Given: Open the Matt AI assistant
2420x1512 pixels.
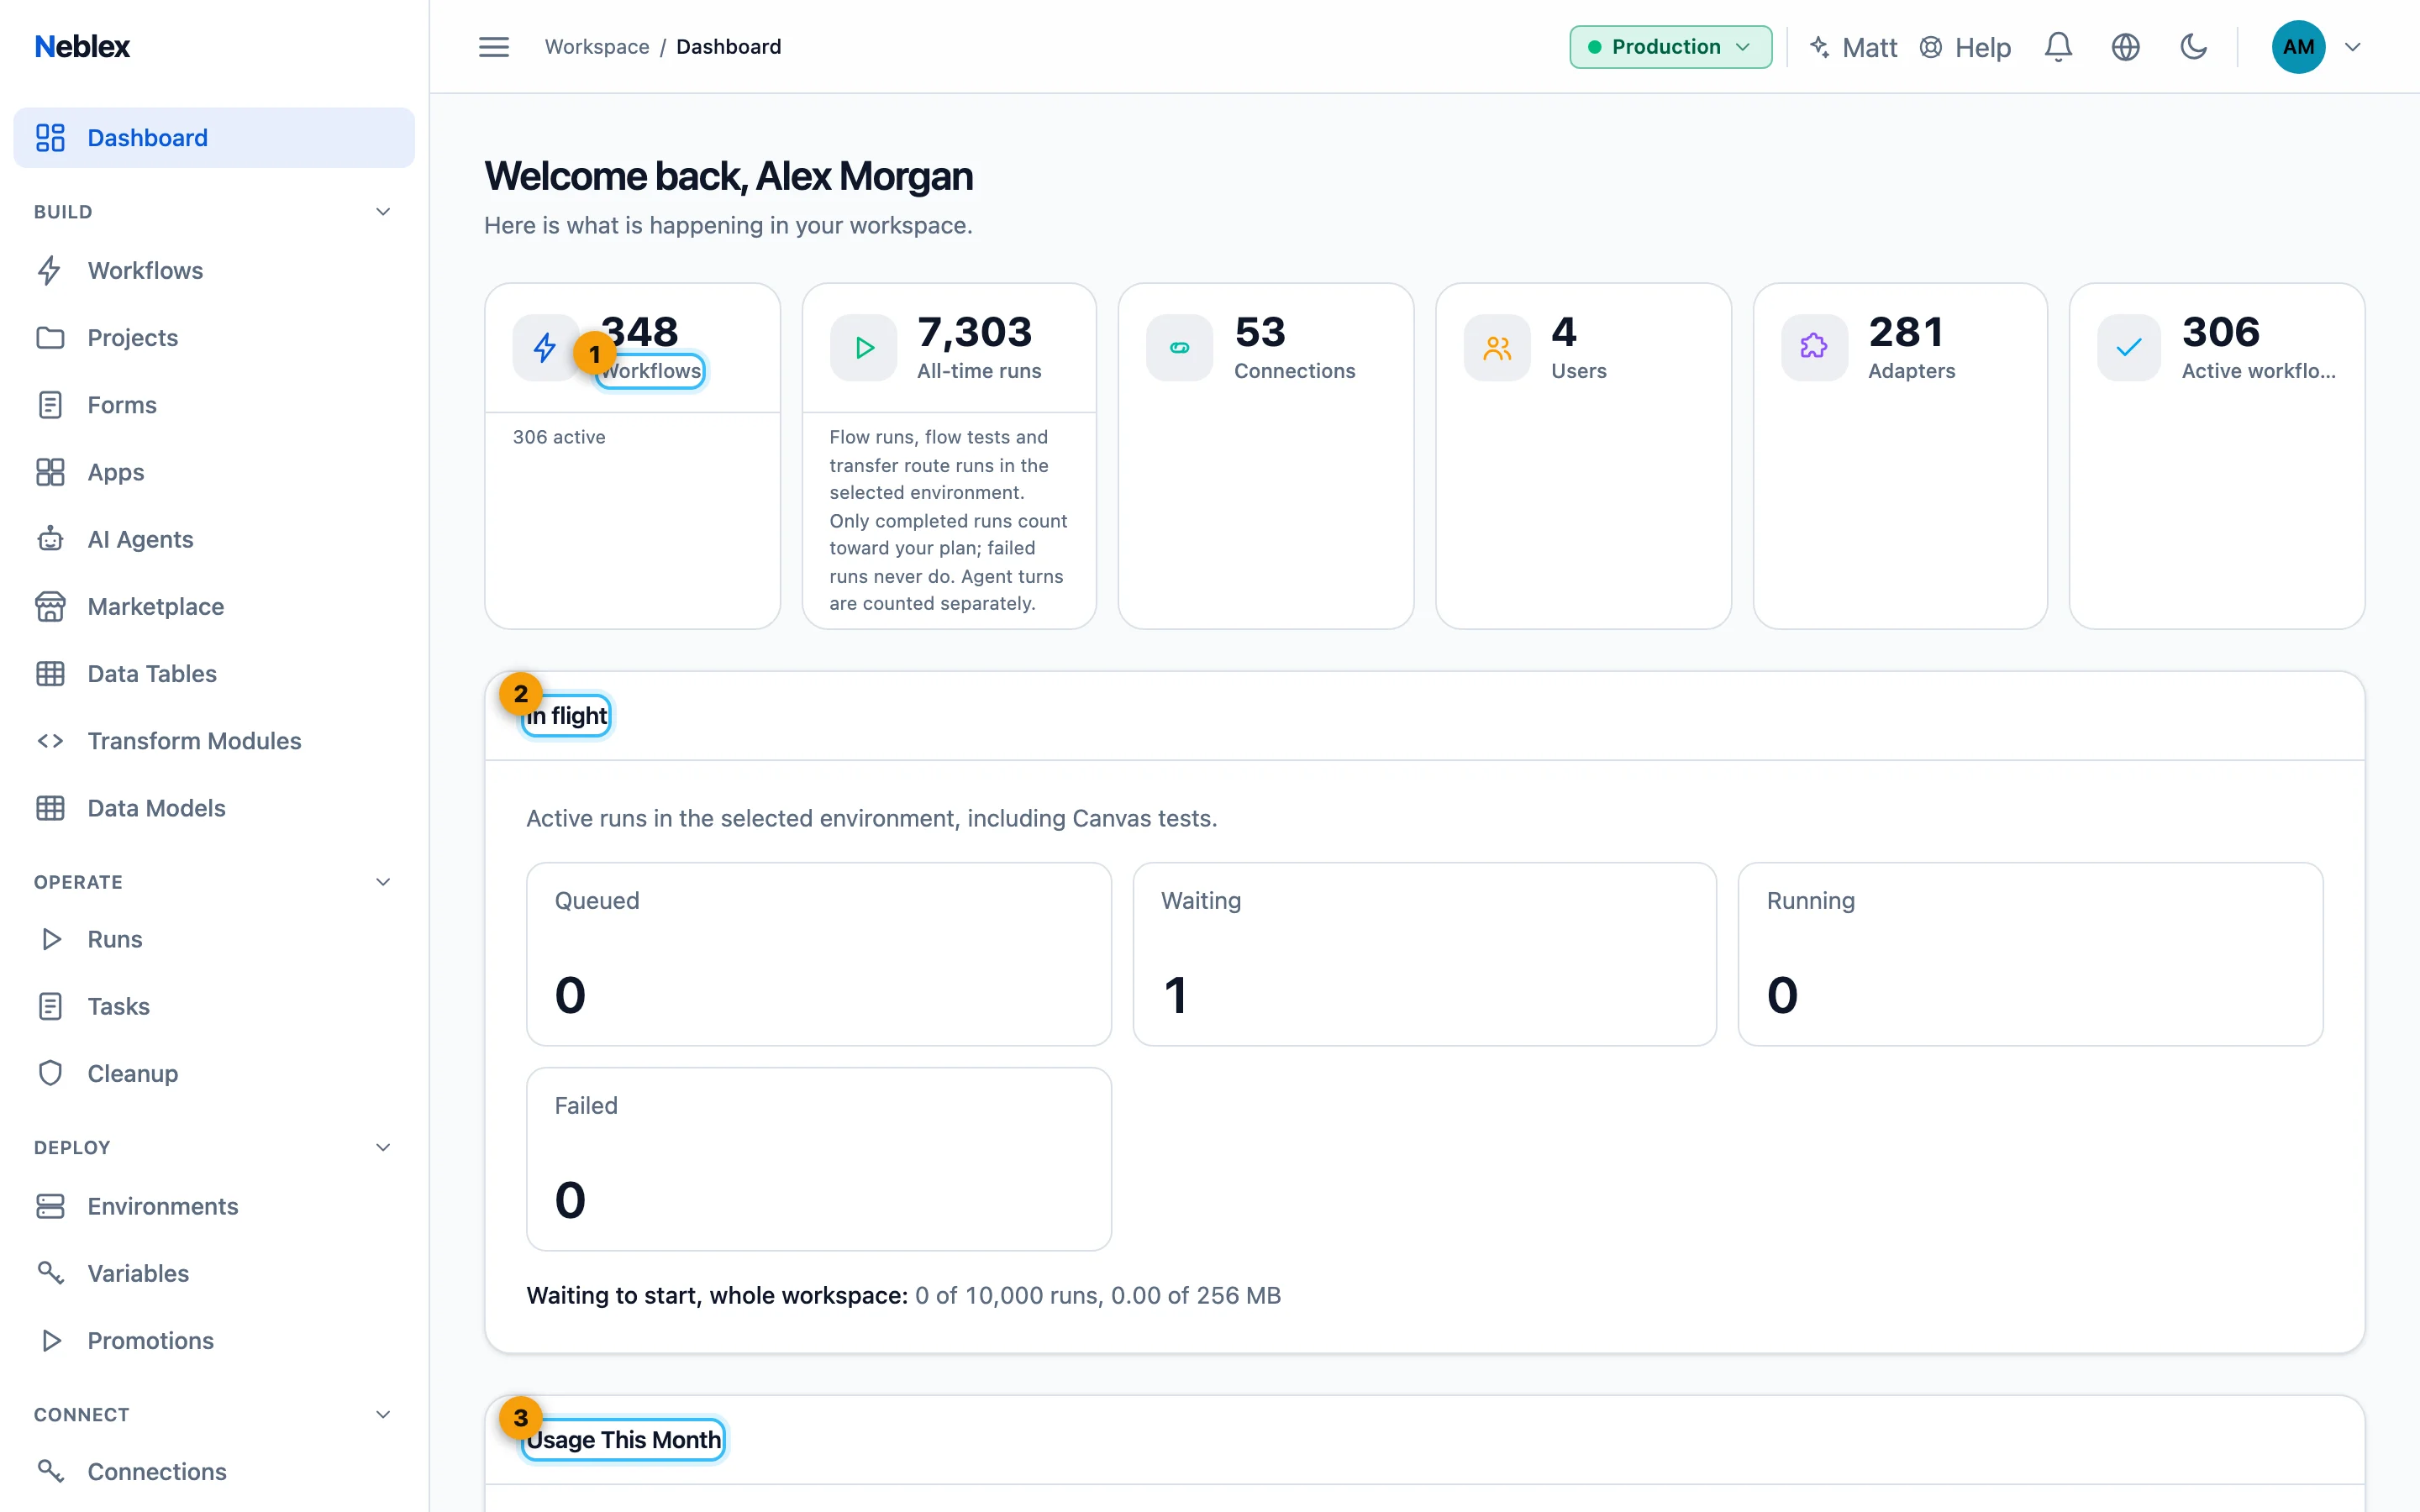Looking at the screenshot, I should 1853,47.
